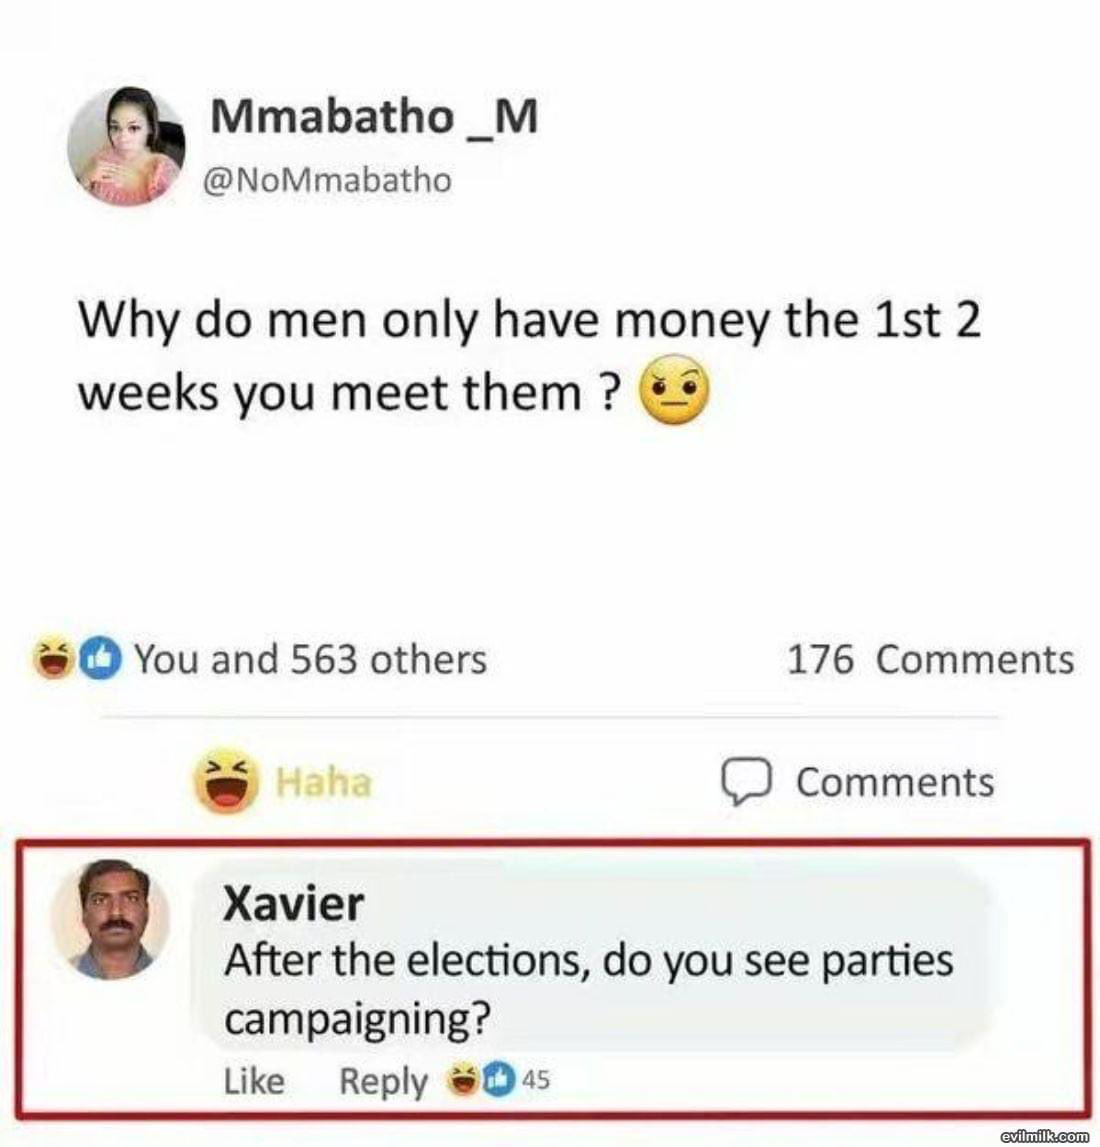1100x1147 pixels.
Task: Like Xavier's comment
Action: [x=254, y=1080]
